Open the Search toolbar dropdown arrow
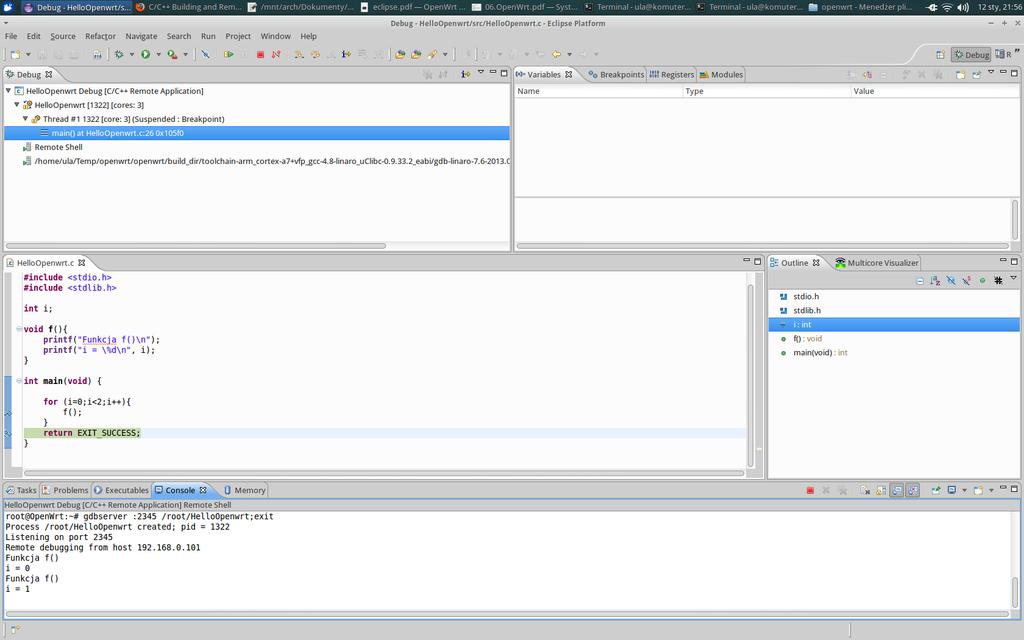The height and width of the screenshot is (640, 1024). [445, 55]
